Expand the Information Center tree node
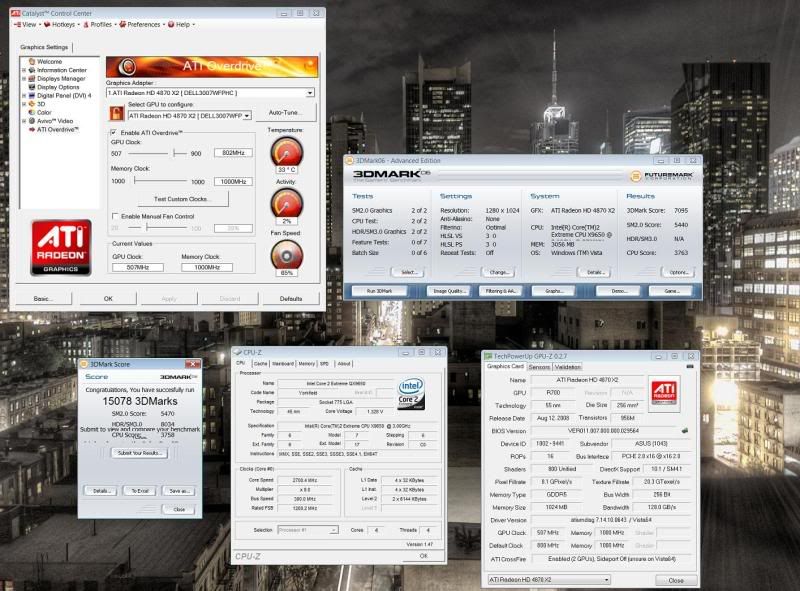This screenshot has height=591, width=800. [x=24, y=70]
